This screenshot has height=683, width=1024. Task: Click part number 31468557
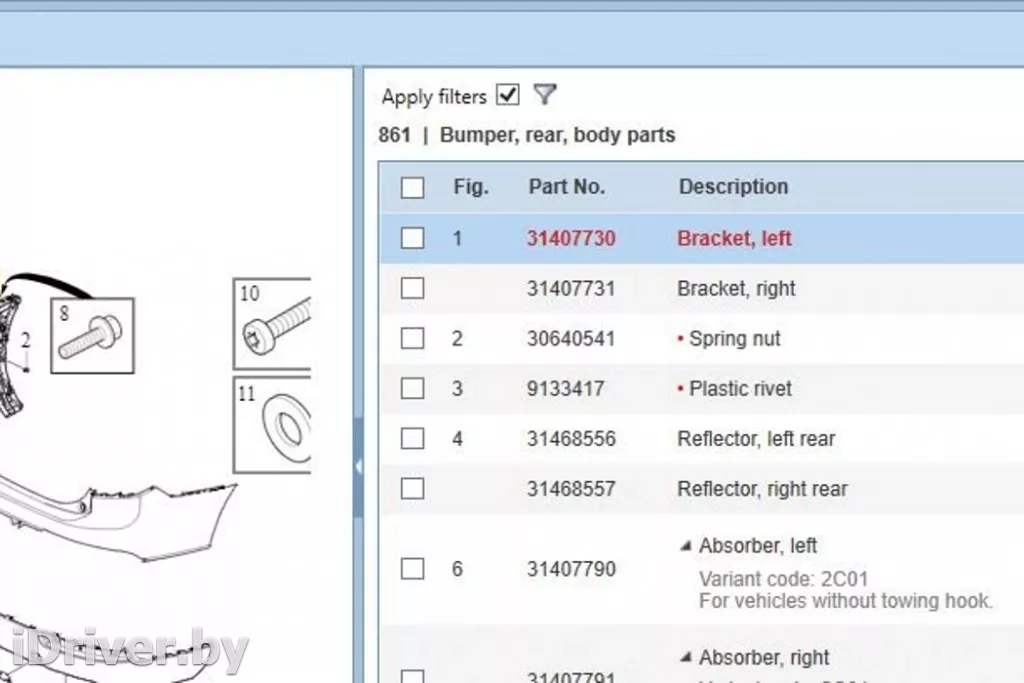coord(571,489)
